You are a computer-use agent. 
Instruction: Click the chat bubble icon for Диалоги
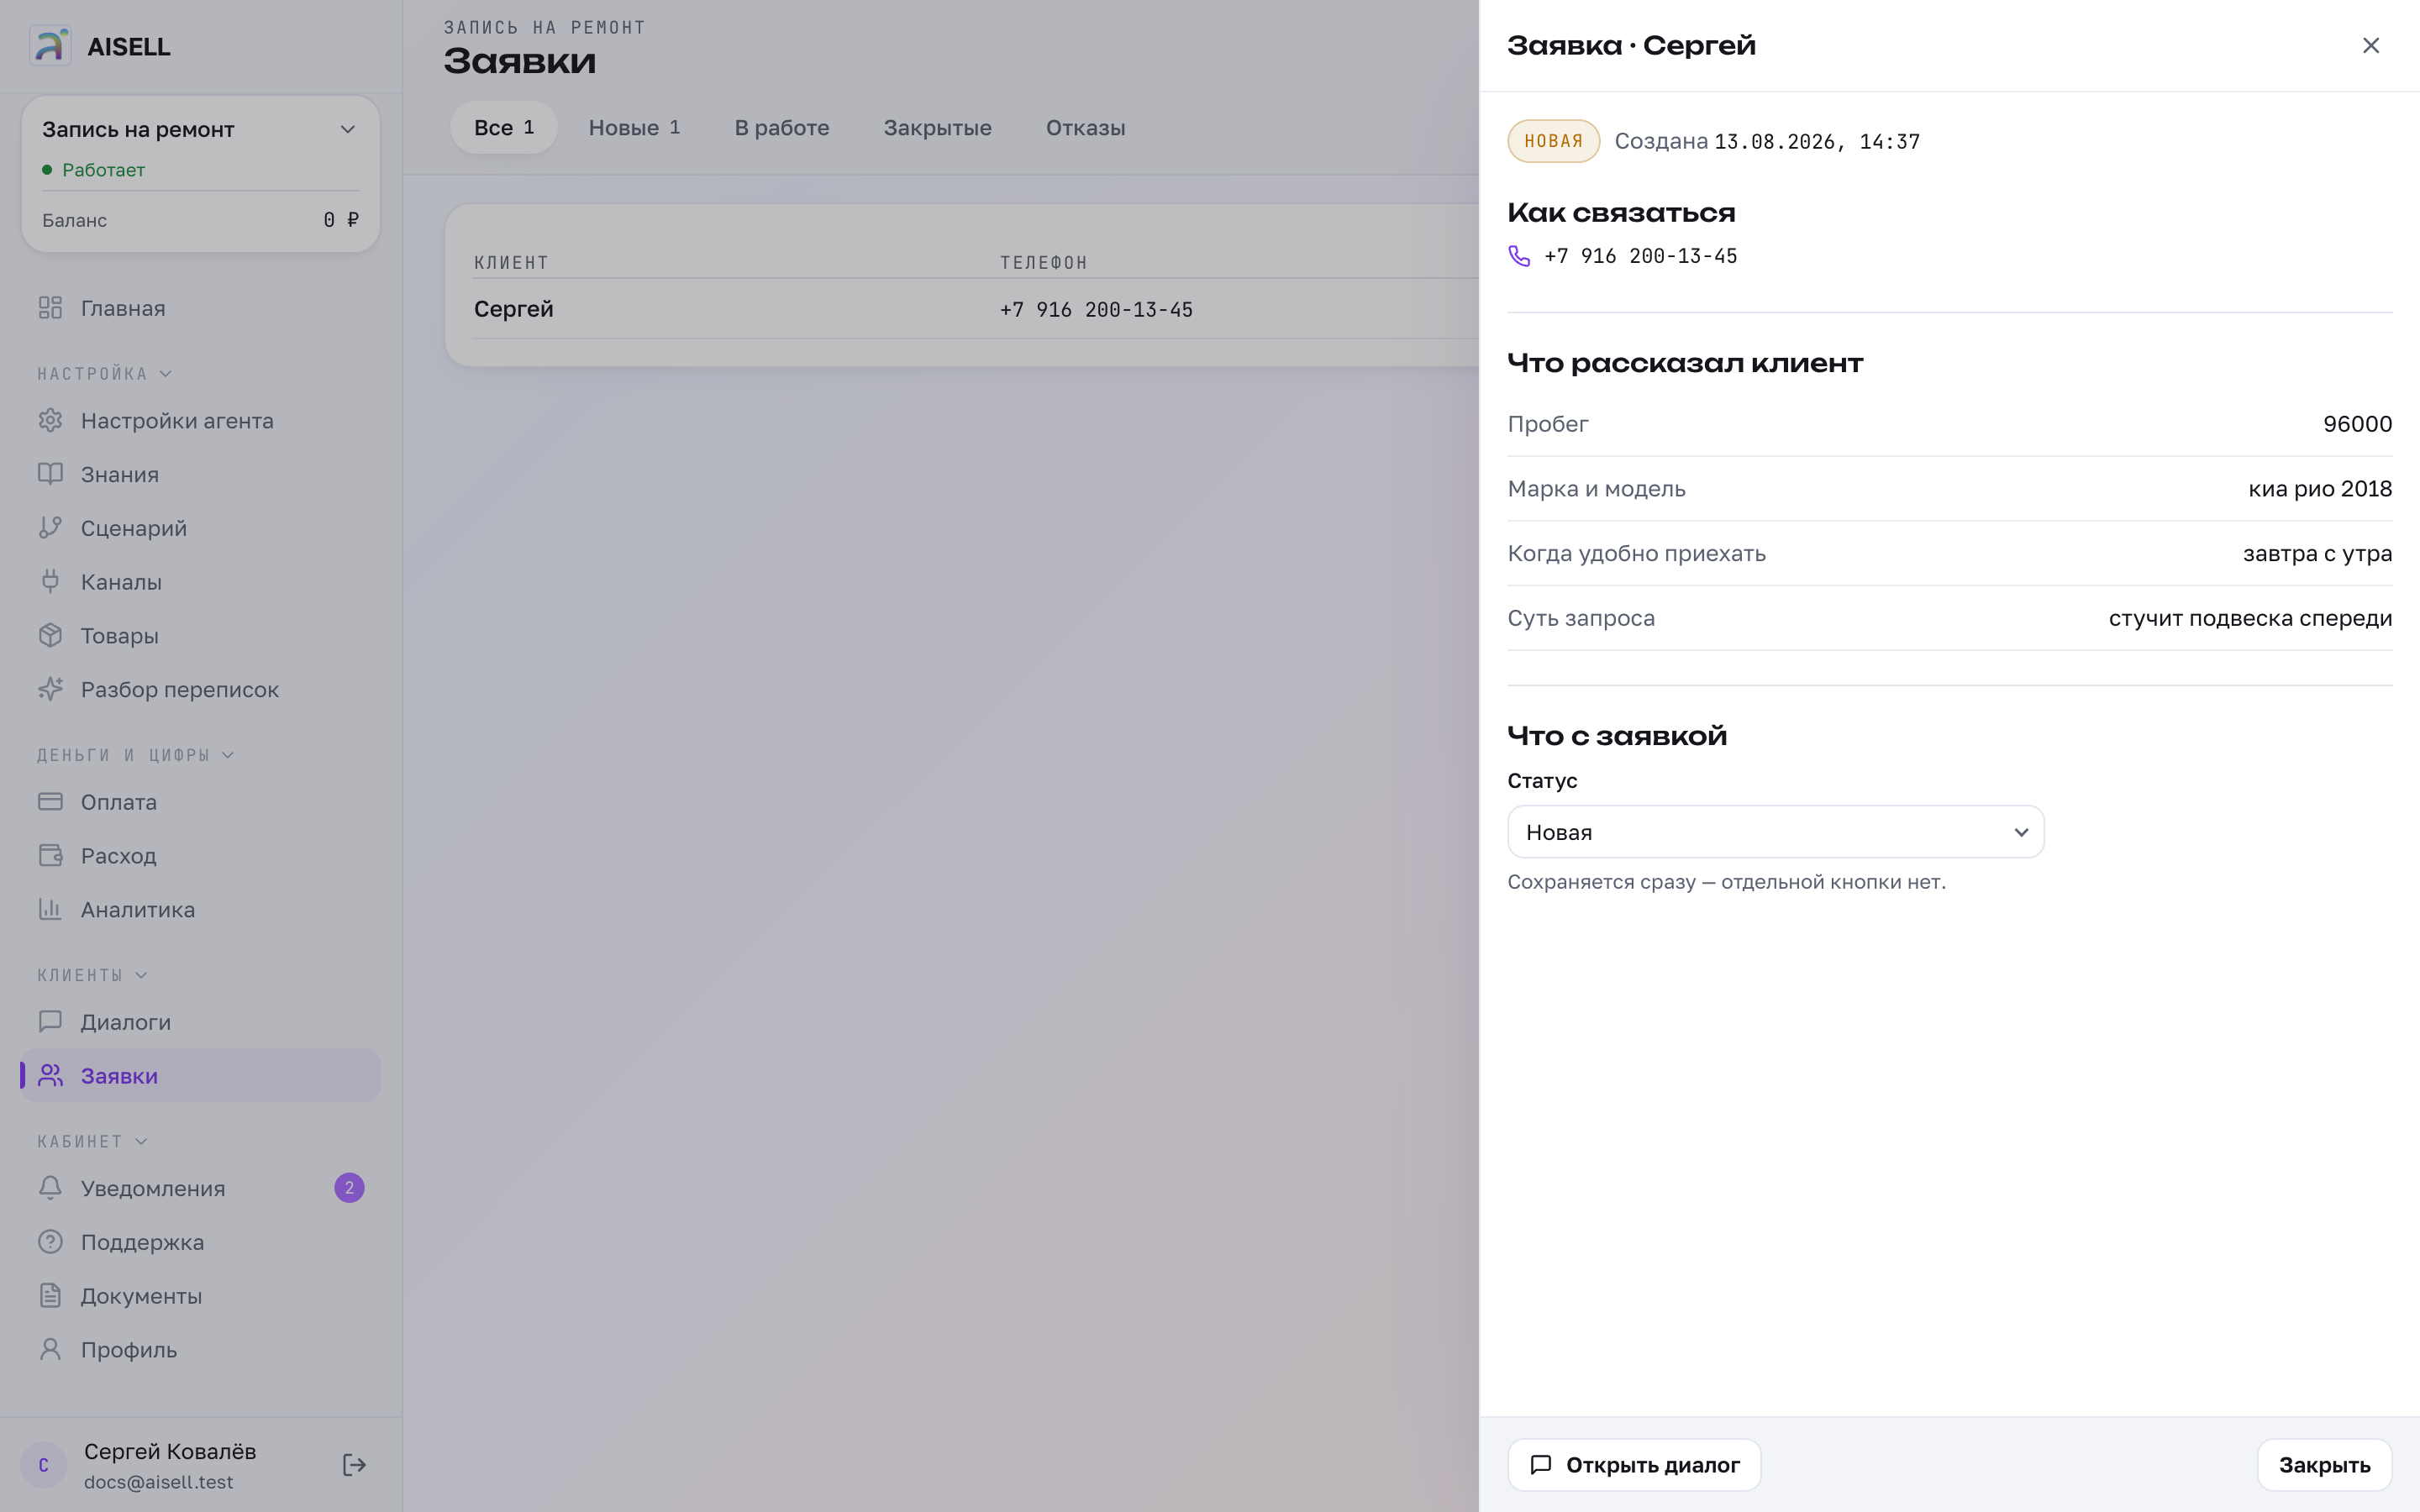click(x=50, y=1022)
